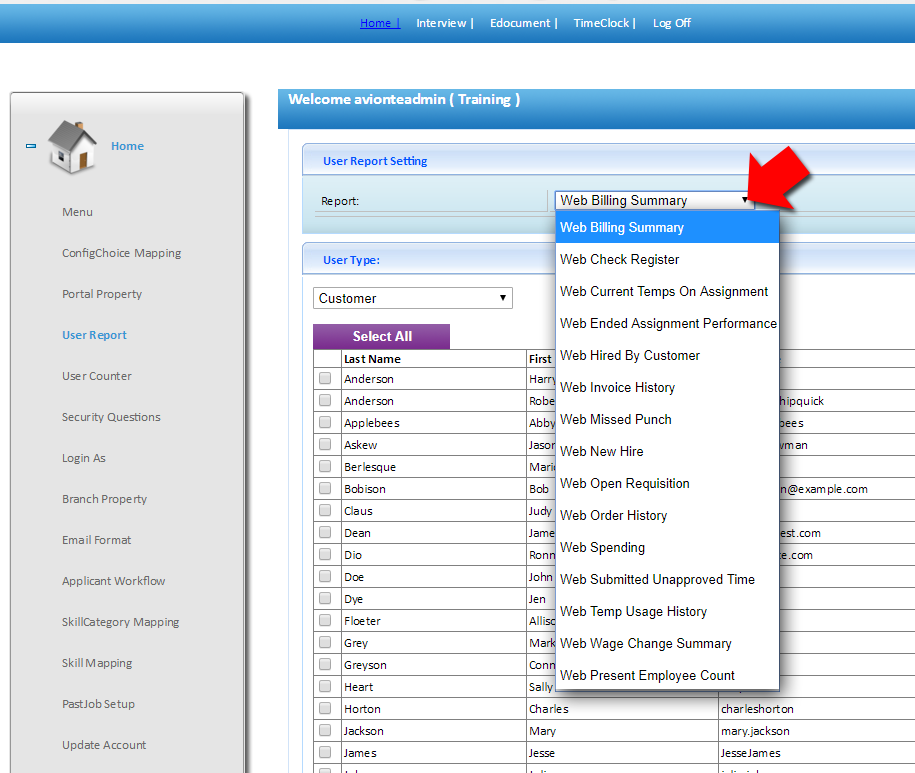Check the Floeter row checkbox

325,620
